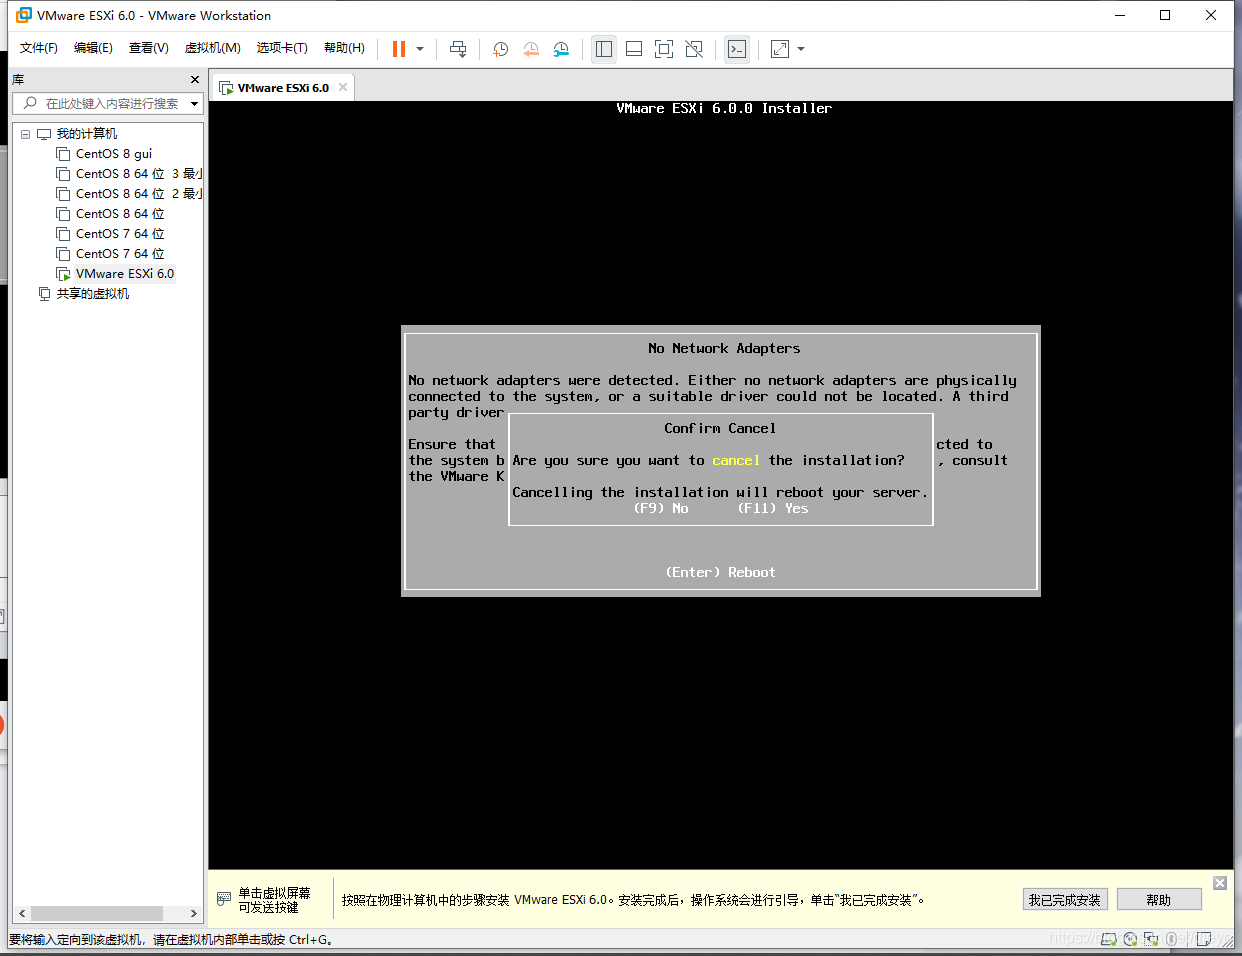Collapse the 我的计算机 tree node

[25, 134]
